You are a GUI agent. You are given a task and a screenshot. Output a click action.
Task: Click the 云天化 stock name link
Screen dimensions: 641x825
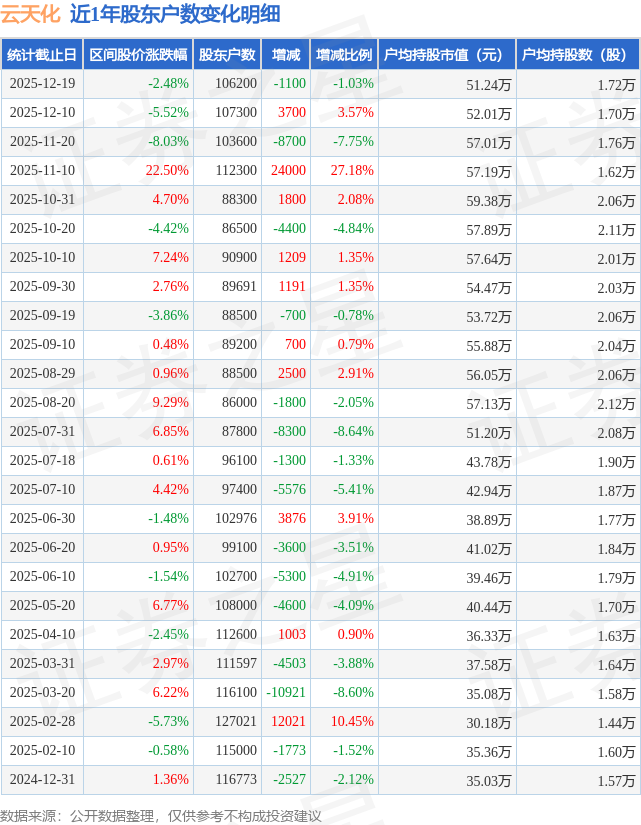pos(30,14)
